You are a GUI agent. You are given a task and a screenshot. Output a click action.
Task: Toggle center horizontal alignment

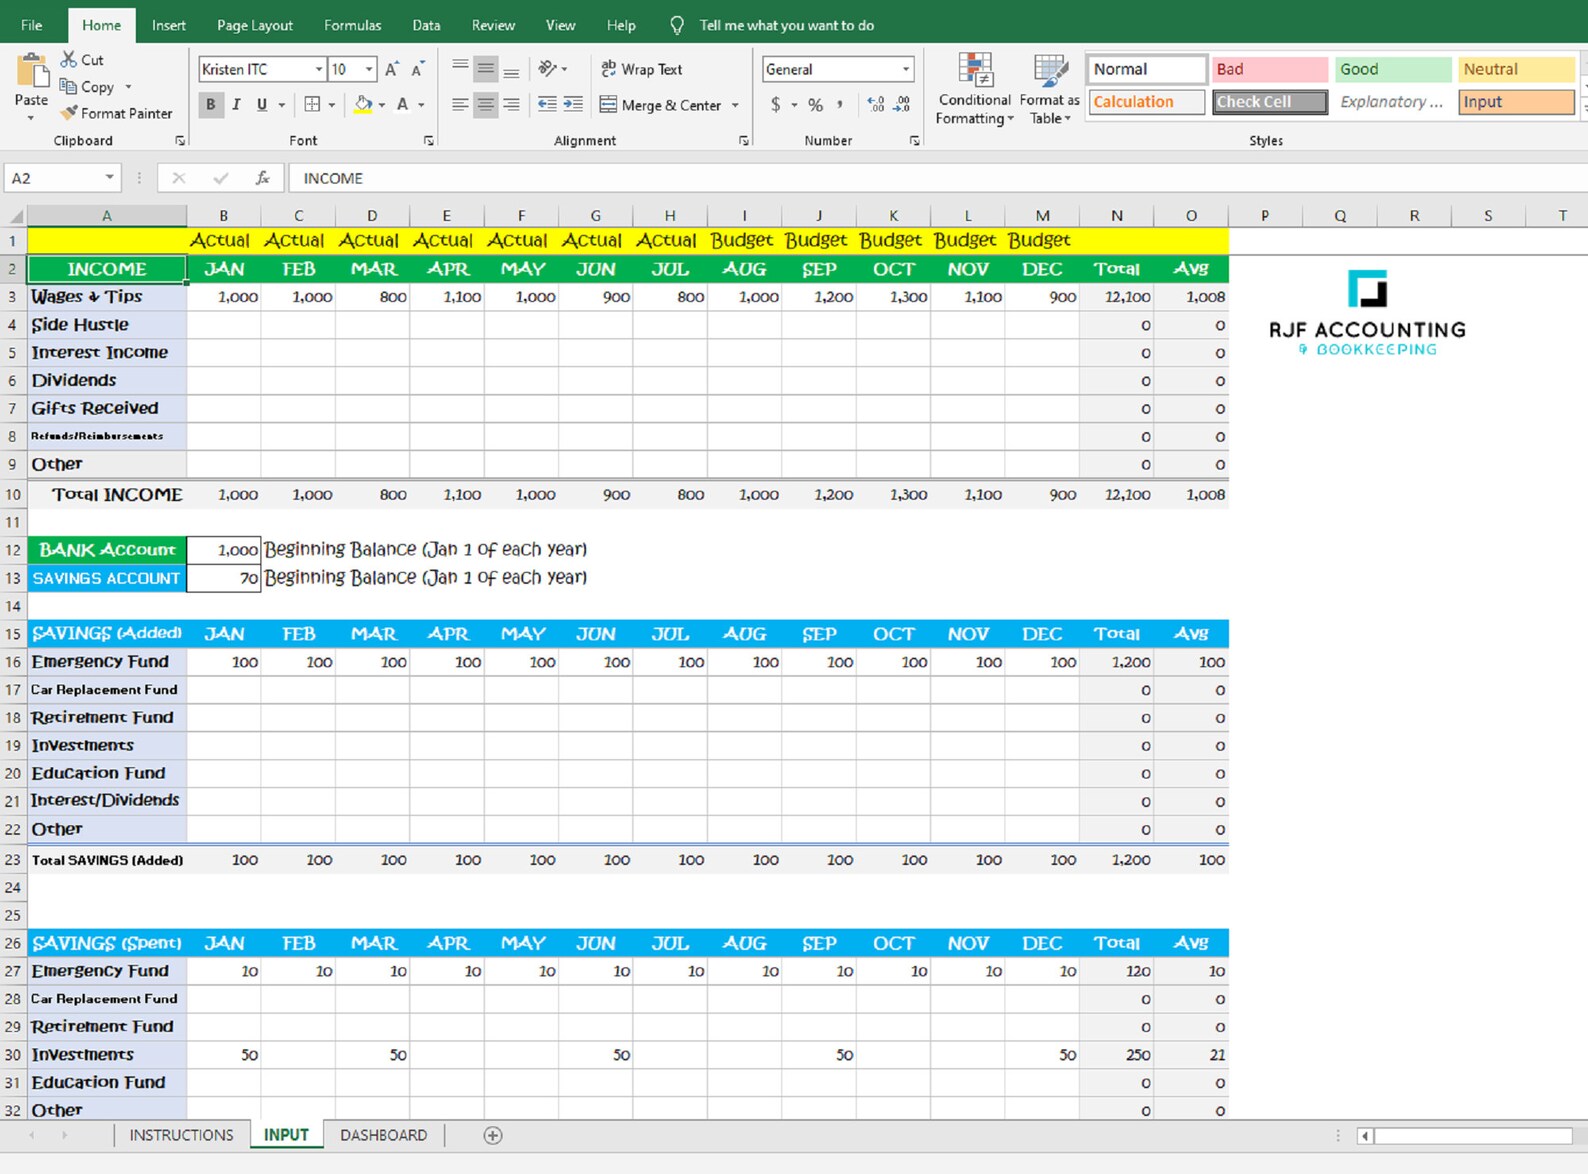[485, 104]
